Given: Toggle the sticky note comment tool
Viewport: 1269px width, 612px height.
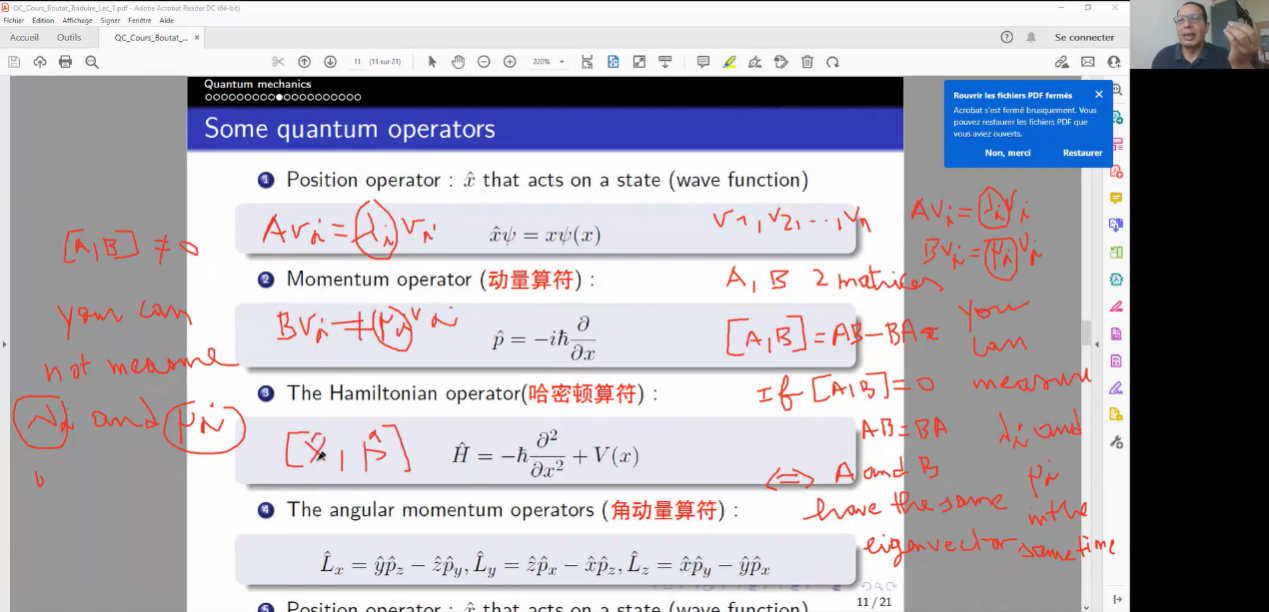Looking at the screenshot, I should tap(703, 62).
